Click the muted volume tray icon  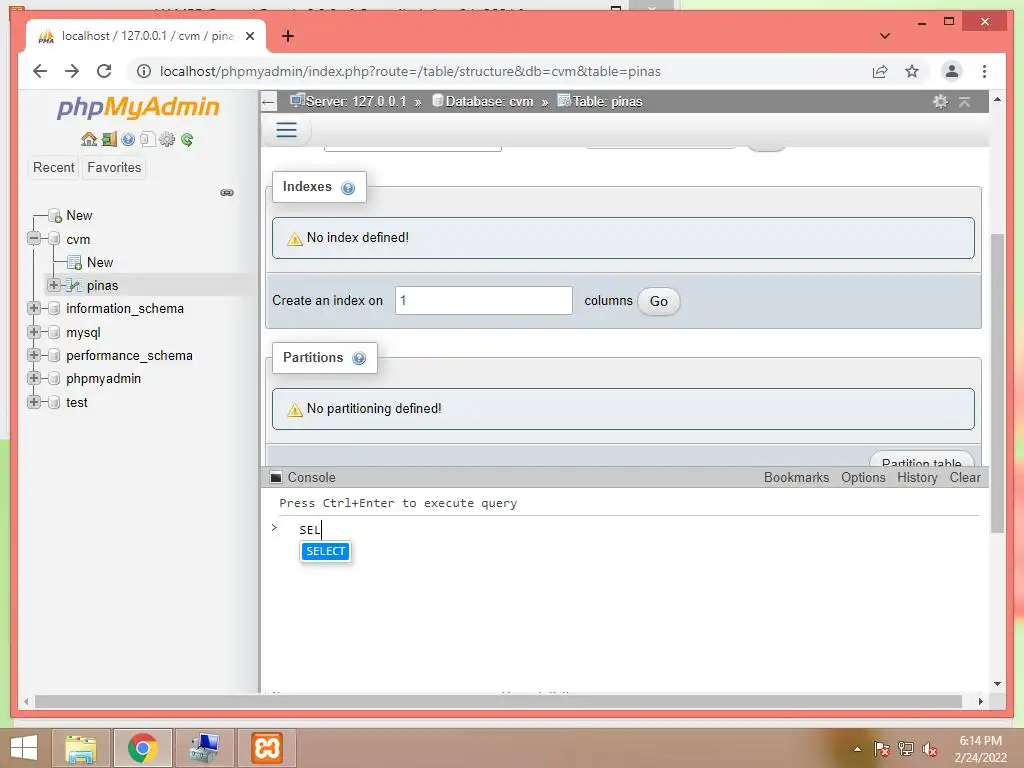[x=929, y=749]
